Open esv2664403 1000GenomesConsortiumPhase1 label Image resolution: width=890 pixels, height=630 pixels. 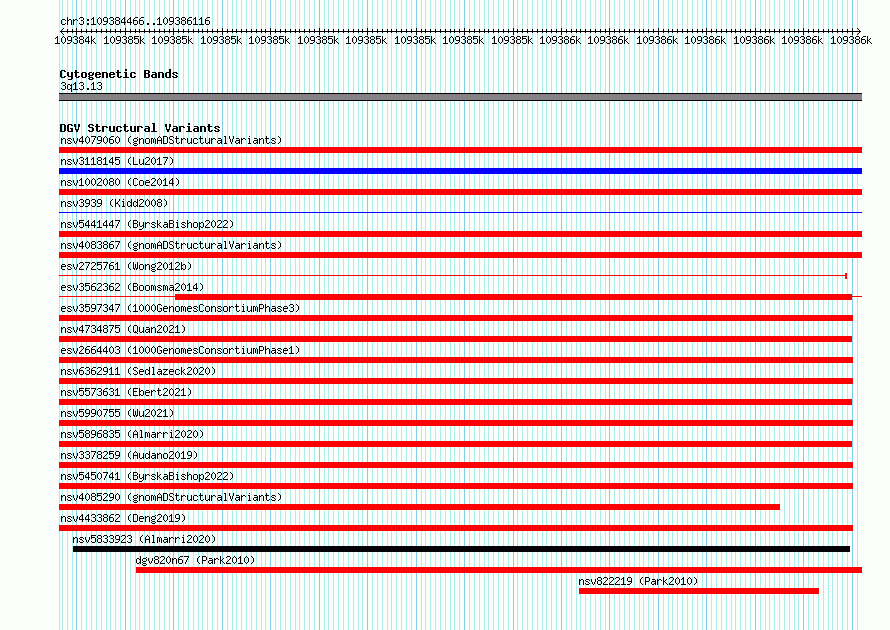(180, 350)
